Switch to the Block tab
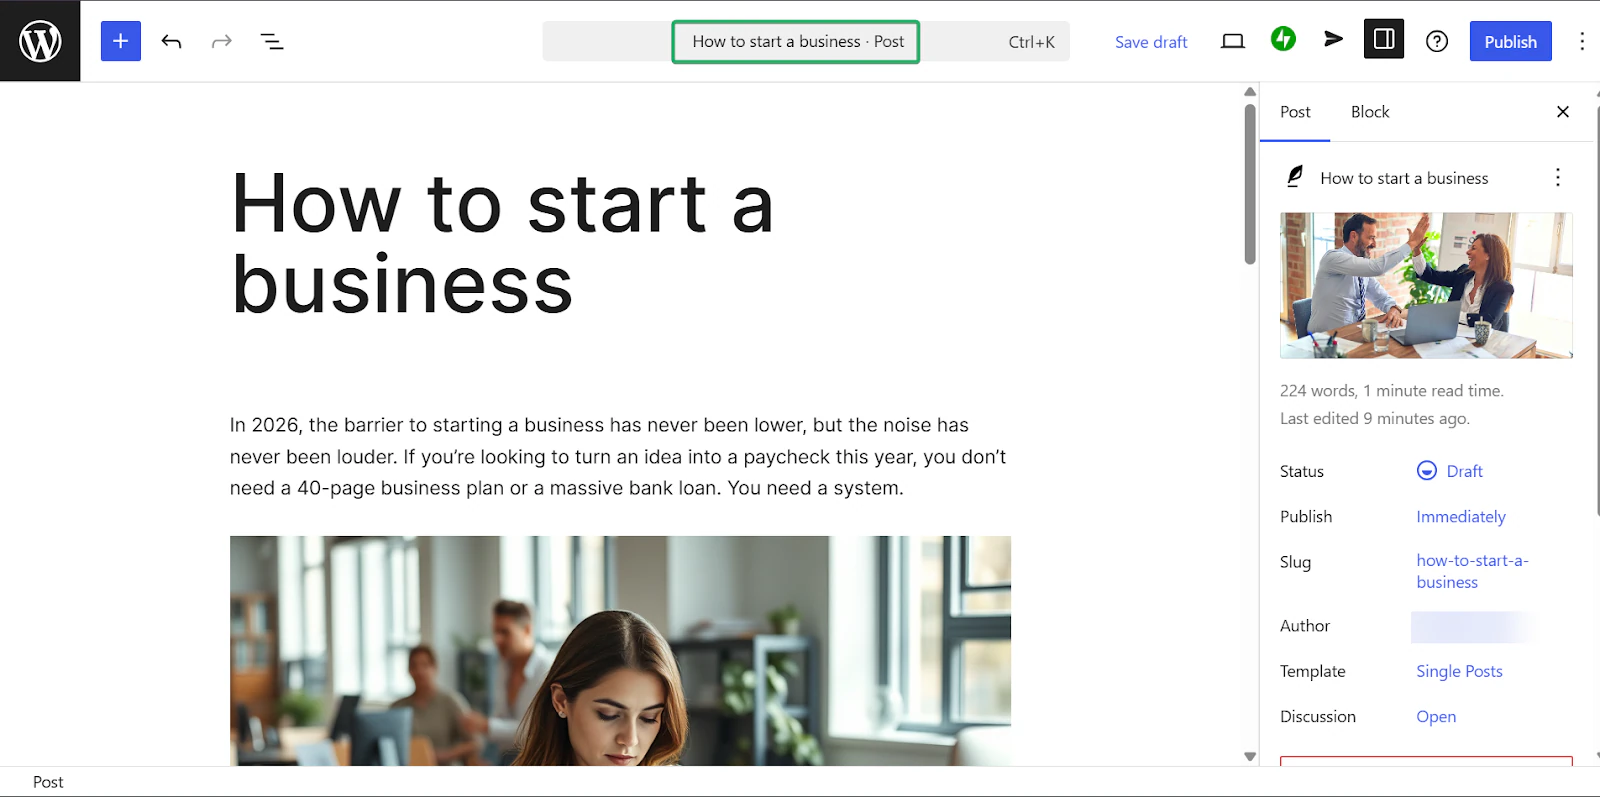 pyautogui.click(x=1370, y=112)
